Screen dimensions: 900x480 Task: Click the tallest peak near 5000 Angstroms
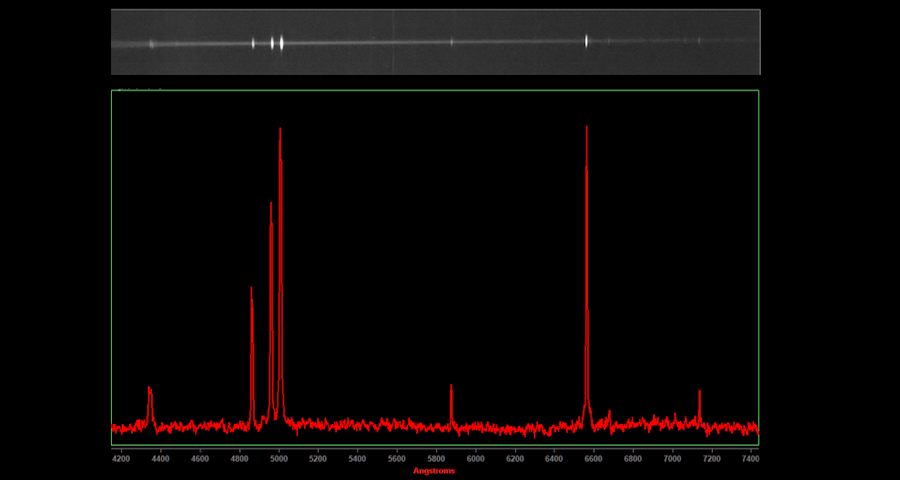[280, 132]
